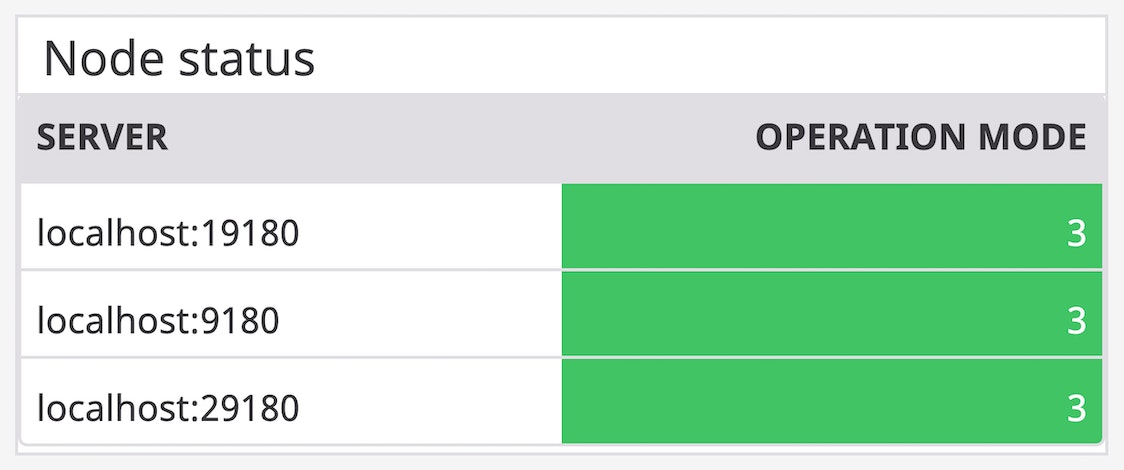The width and height of the screenshot is (1124, 470).
Task: Click the word MODE in the header
Action: coord(1031,138)
